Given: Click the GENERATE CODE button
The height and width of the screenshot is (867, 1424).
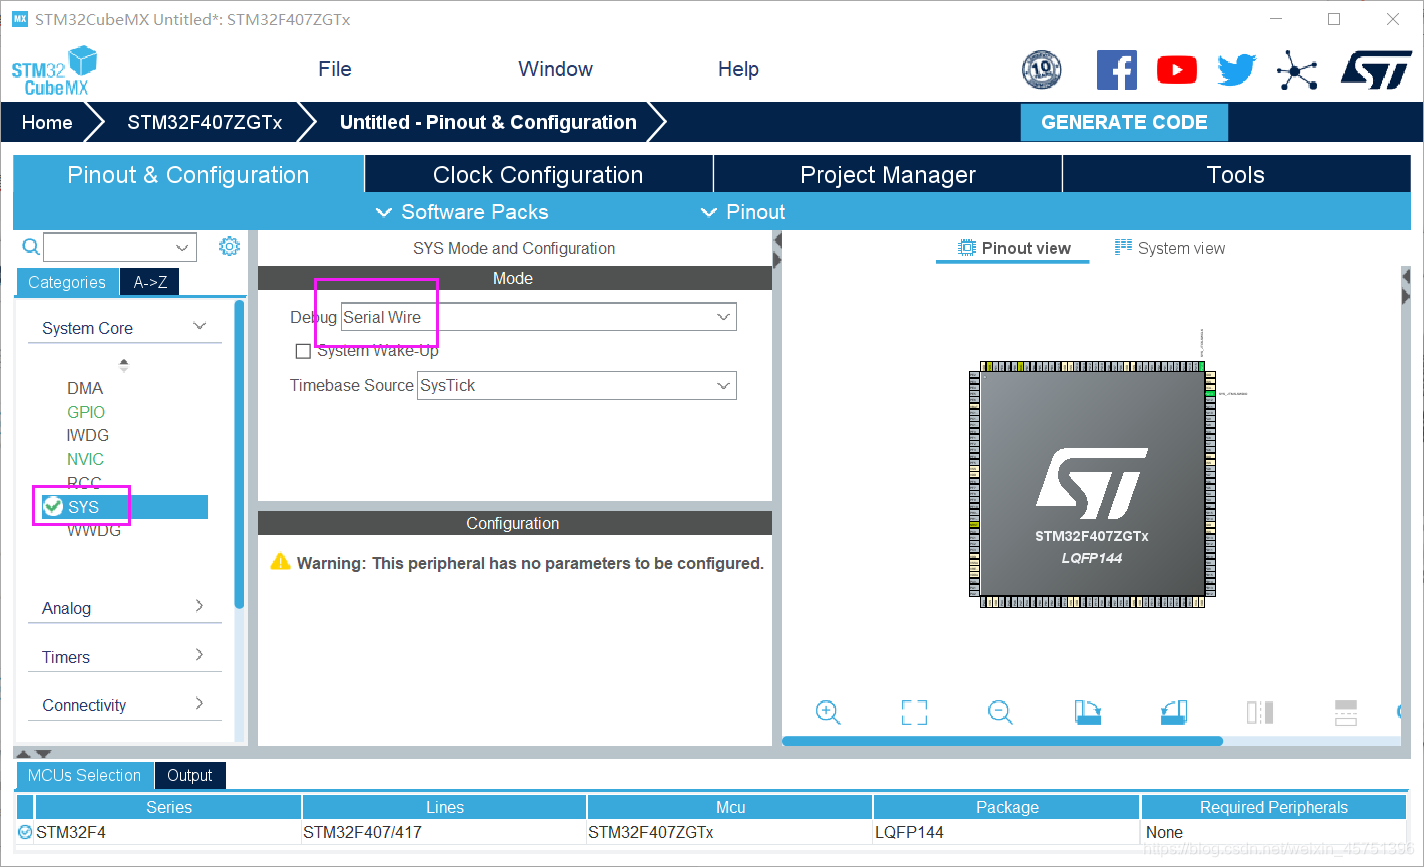Looking at the screenshot, I should tap(1124, 122).
